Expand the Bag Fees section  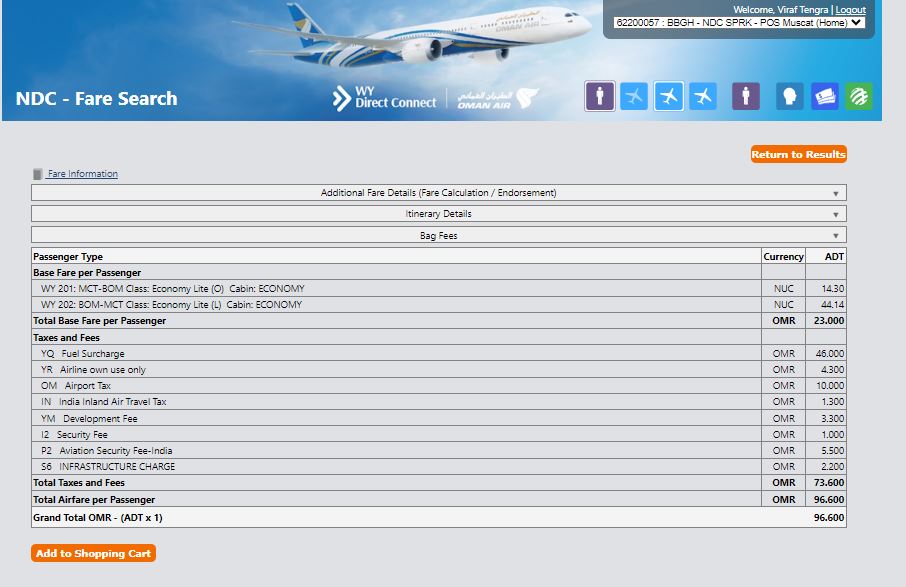pos(438,234)
